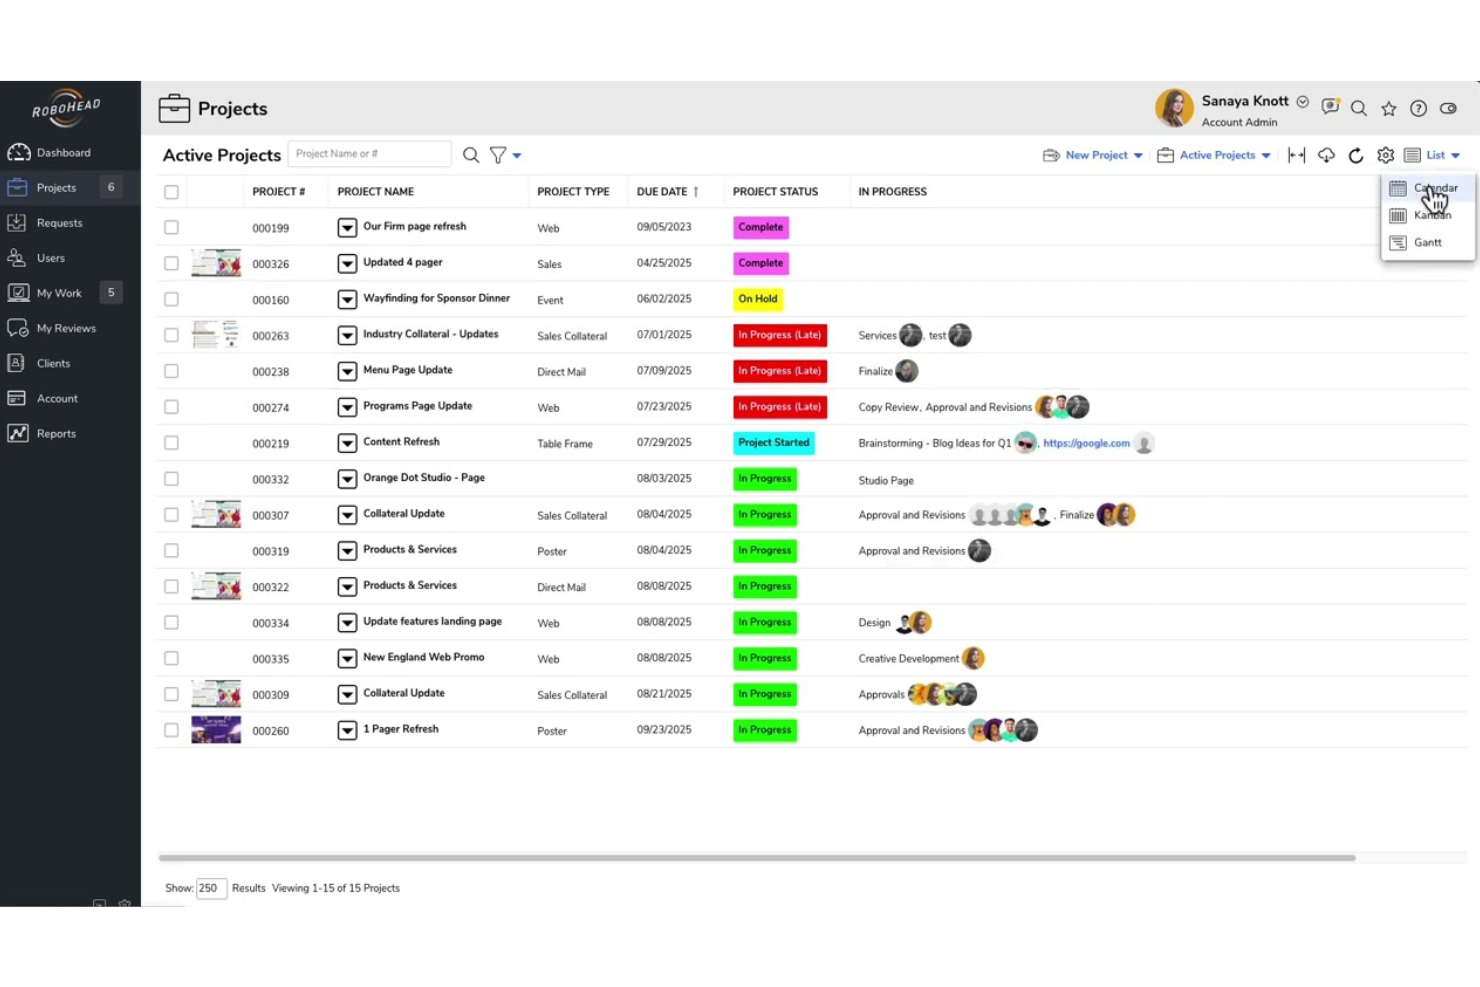
Task: Check the checkbox for project 000199
Action: (171, 227)
